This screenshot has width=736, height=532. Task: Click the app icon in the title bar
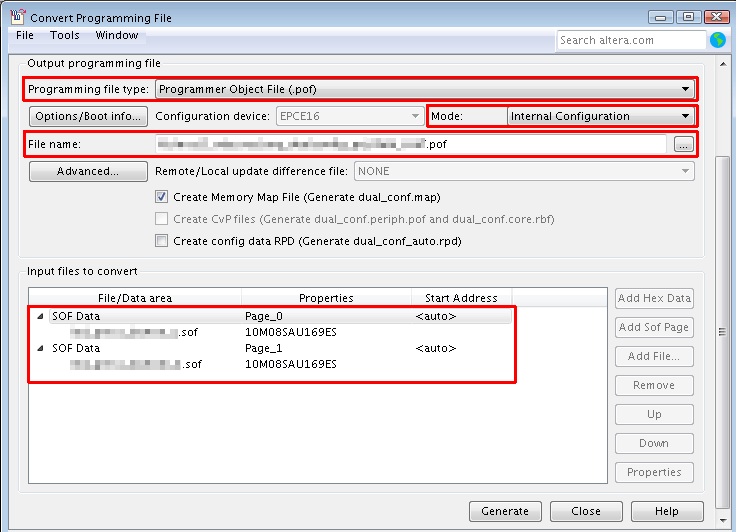coord(17,17)
